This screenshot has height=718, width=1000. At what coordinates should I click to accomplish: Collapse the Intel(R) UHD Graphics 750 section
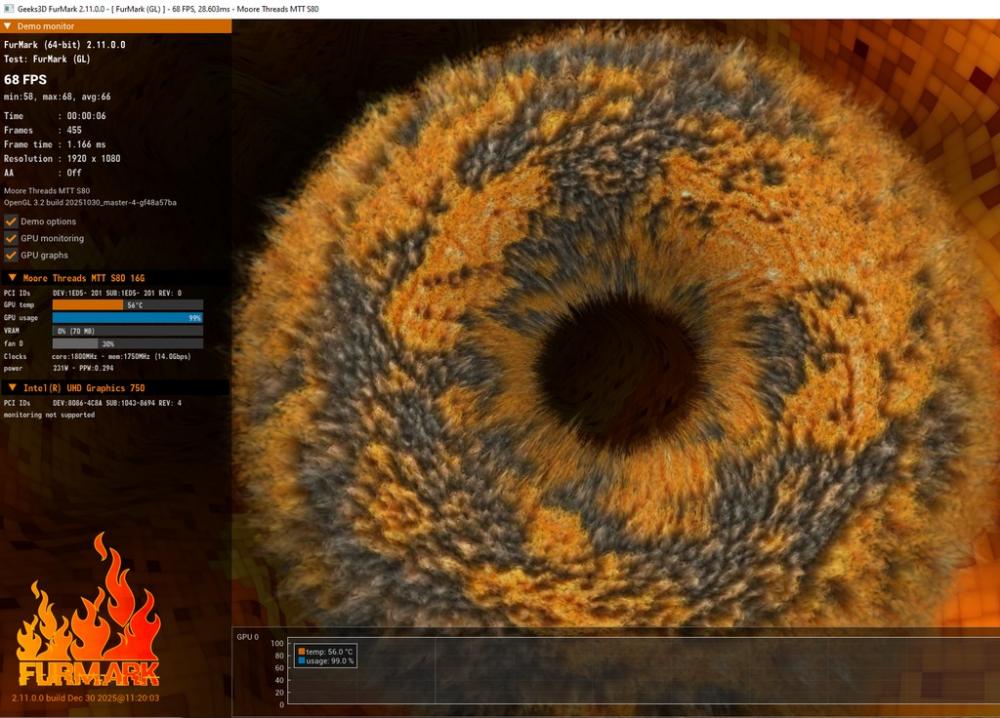12,387
